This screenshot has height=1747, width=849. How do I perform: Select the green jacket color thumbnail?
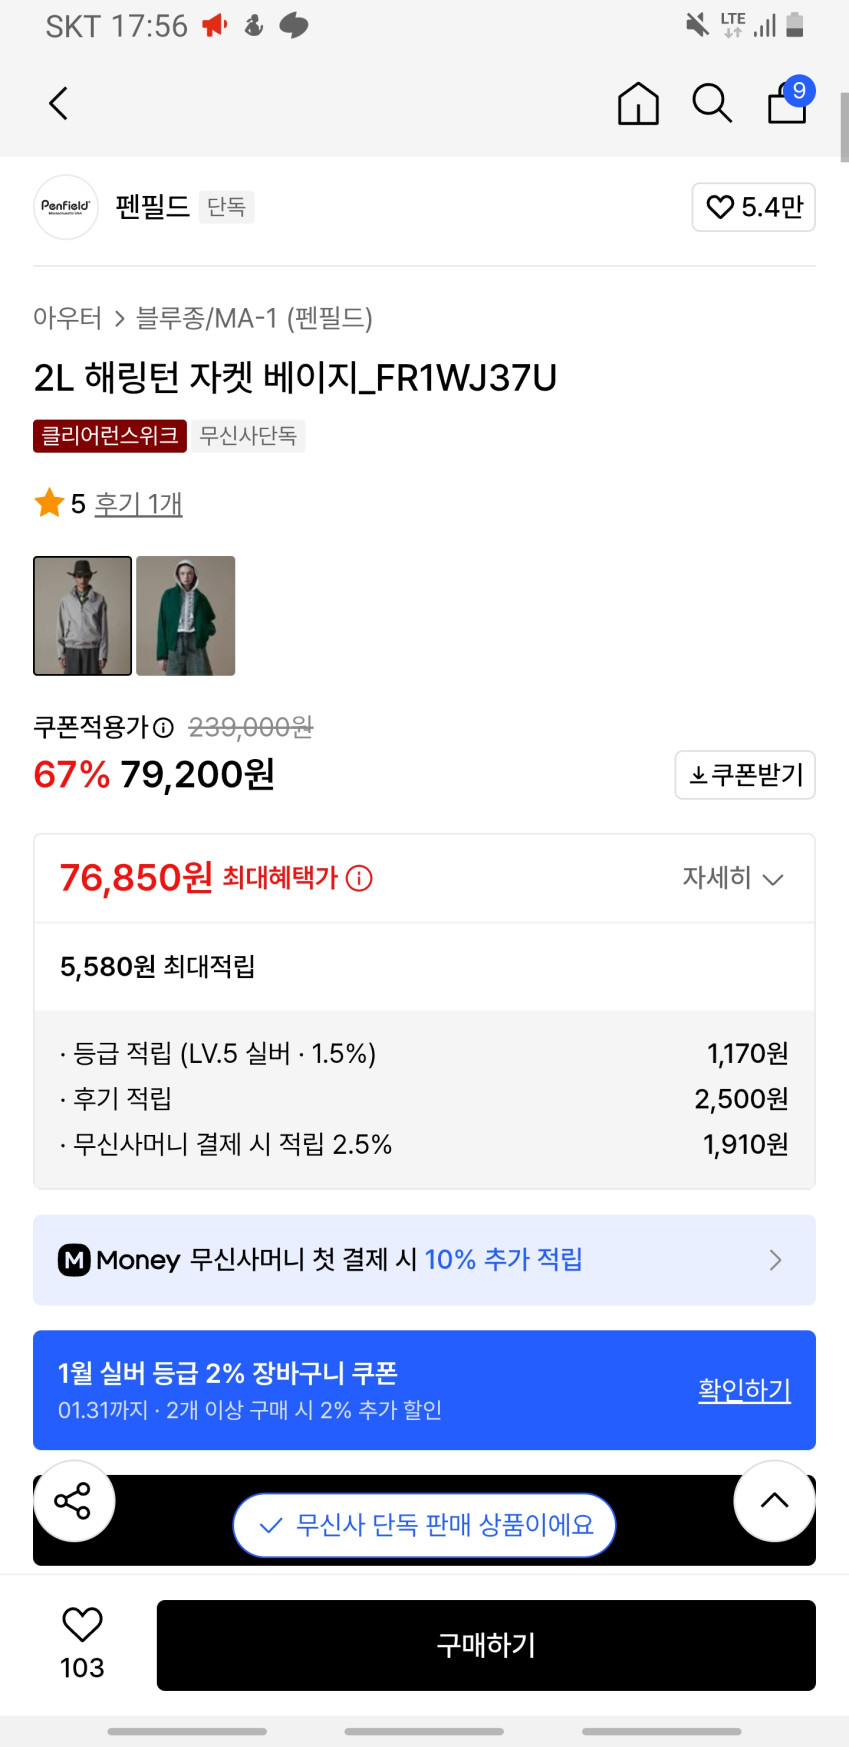(x=186, y=616)
